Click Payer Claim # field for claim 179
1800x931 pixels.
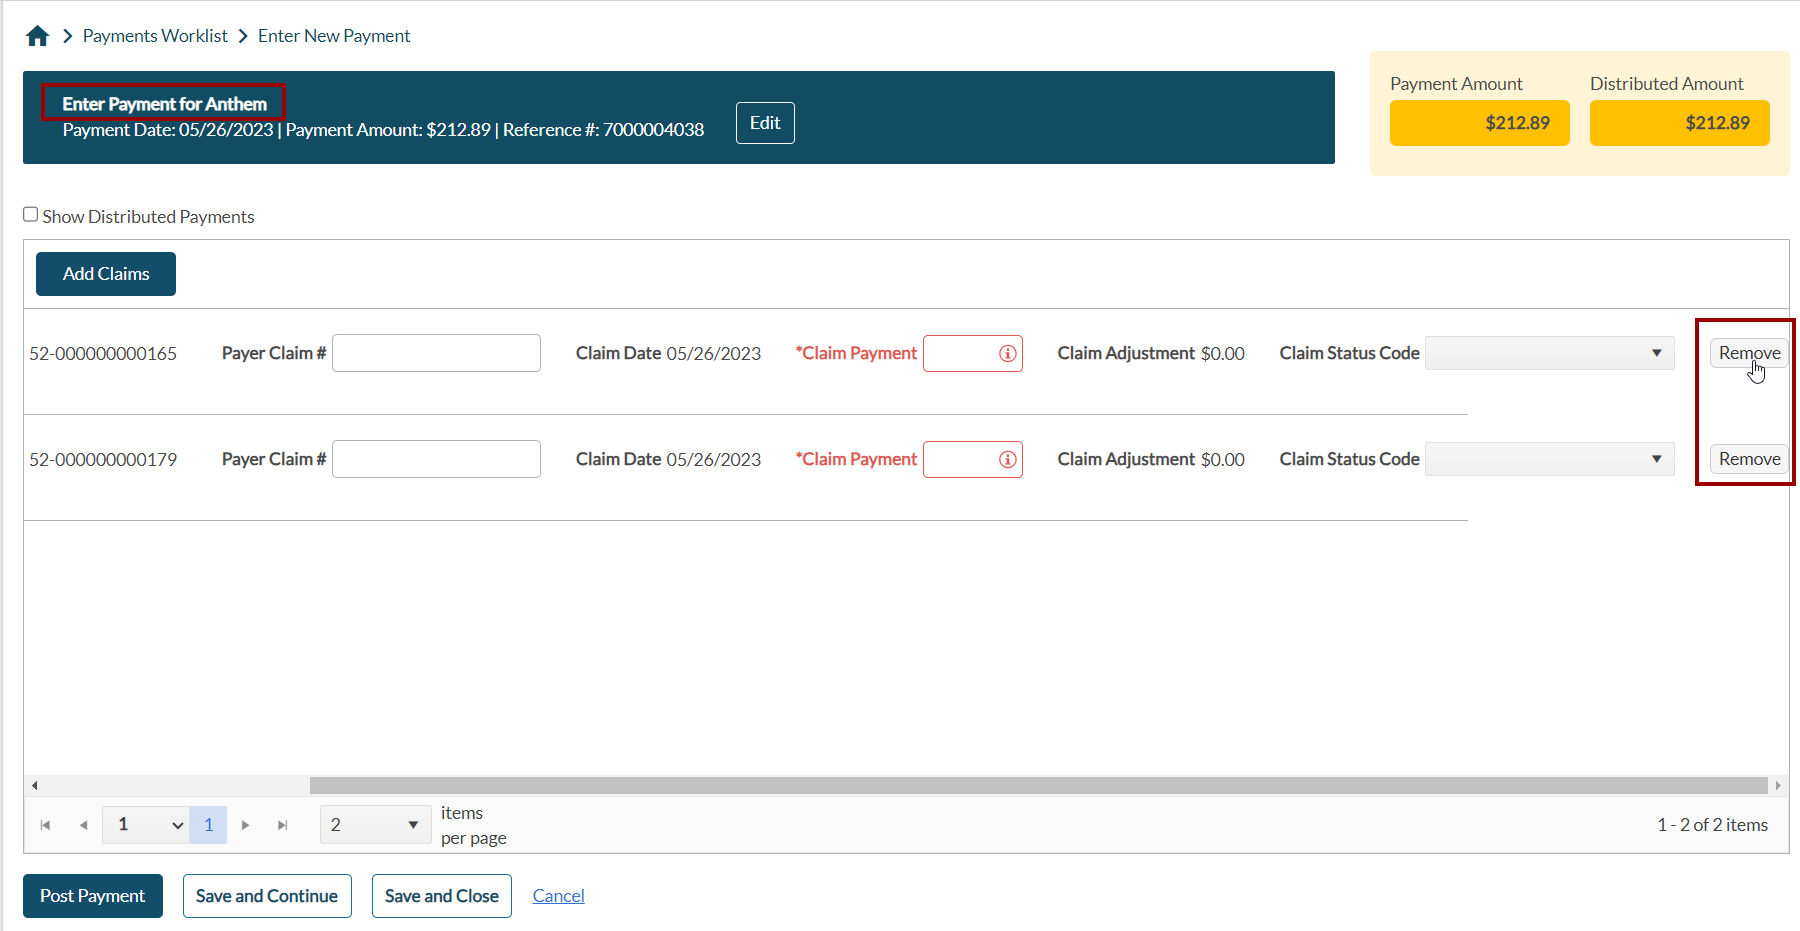[436, 459]
